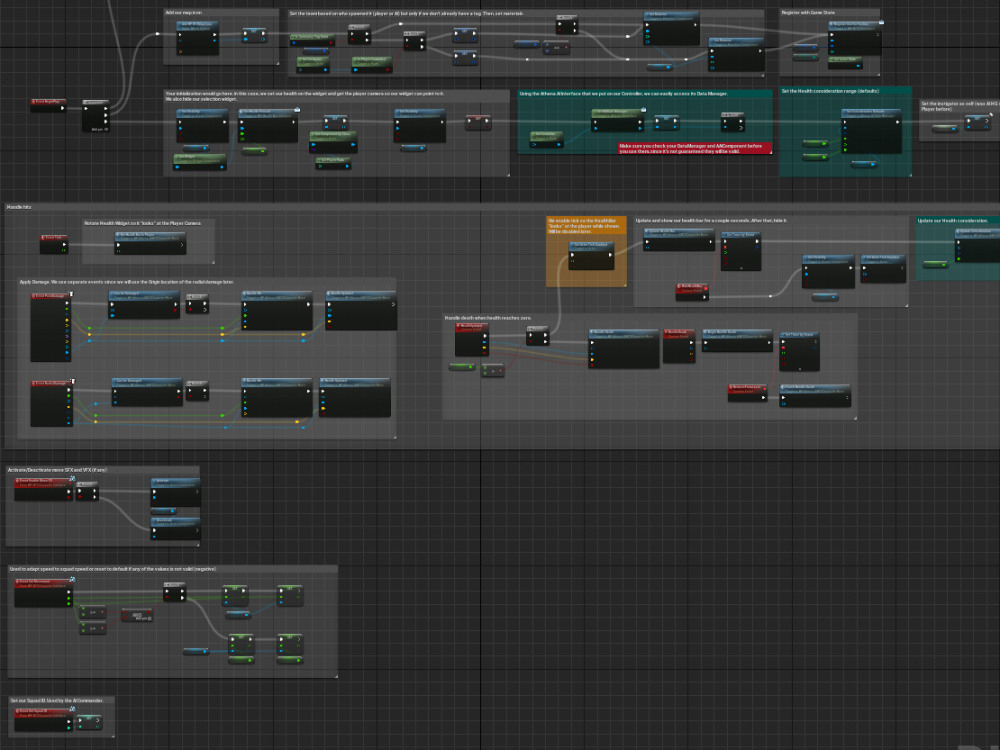The width and height of the screenshot is (1000, 750).
Task: Click Add pin on the Sequence node
Action: pos(100,129)
